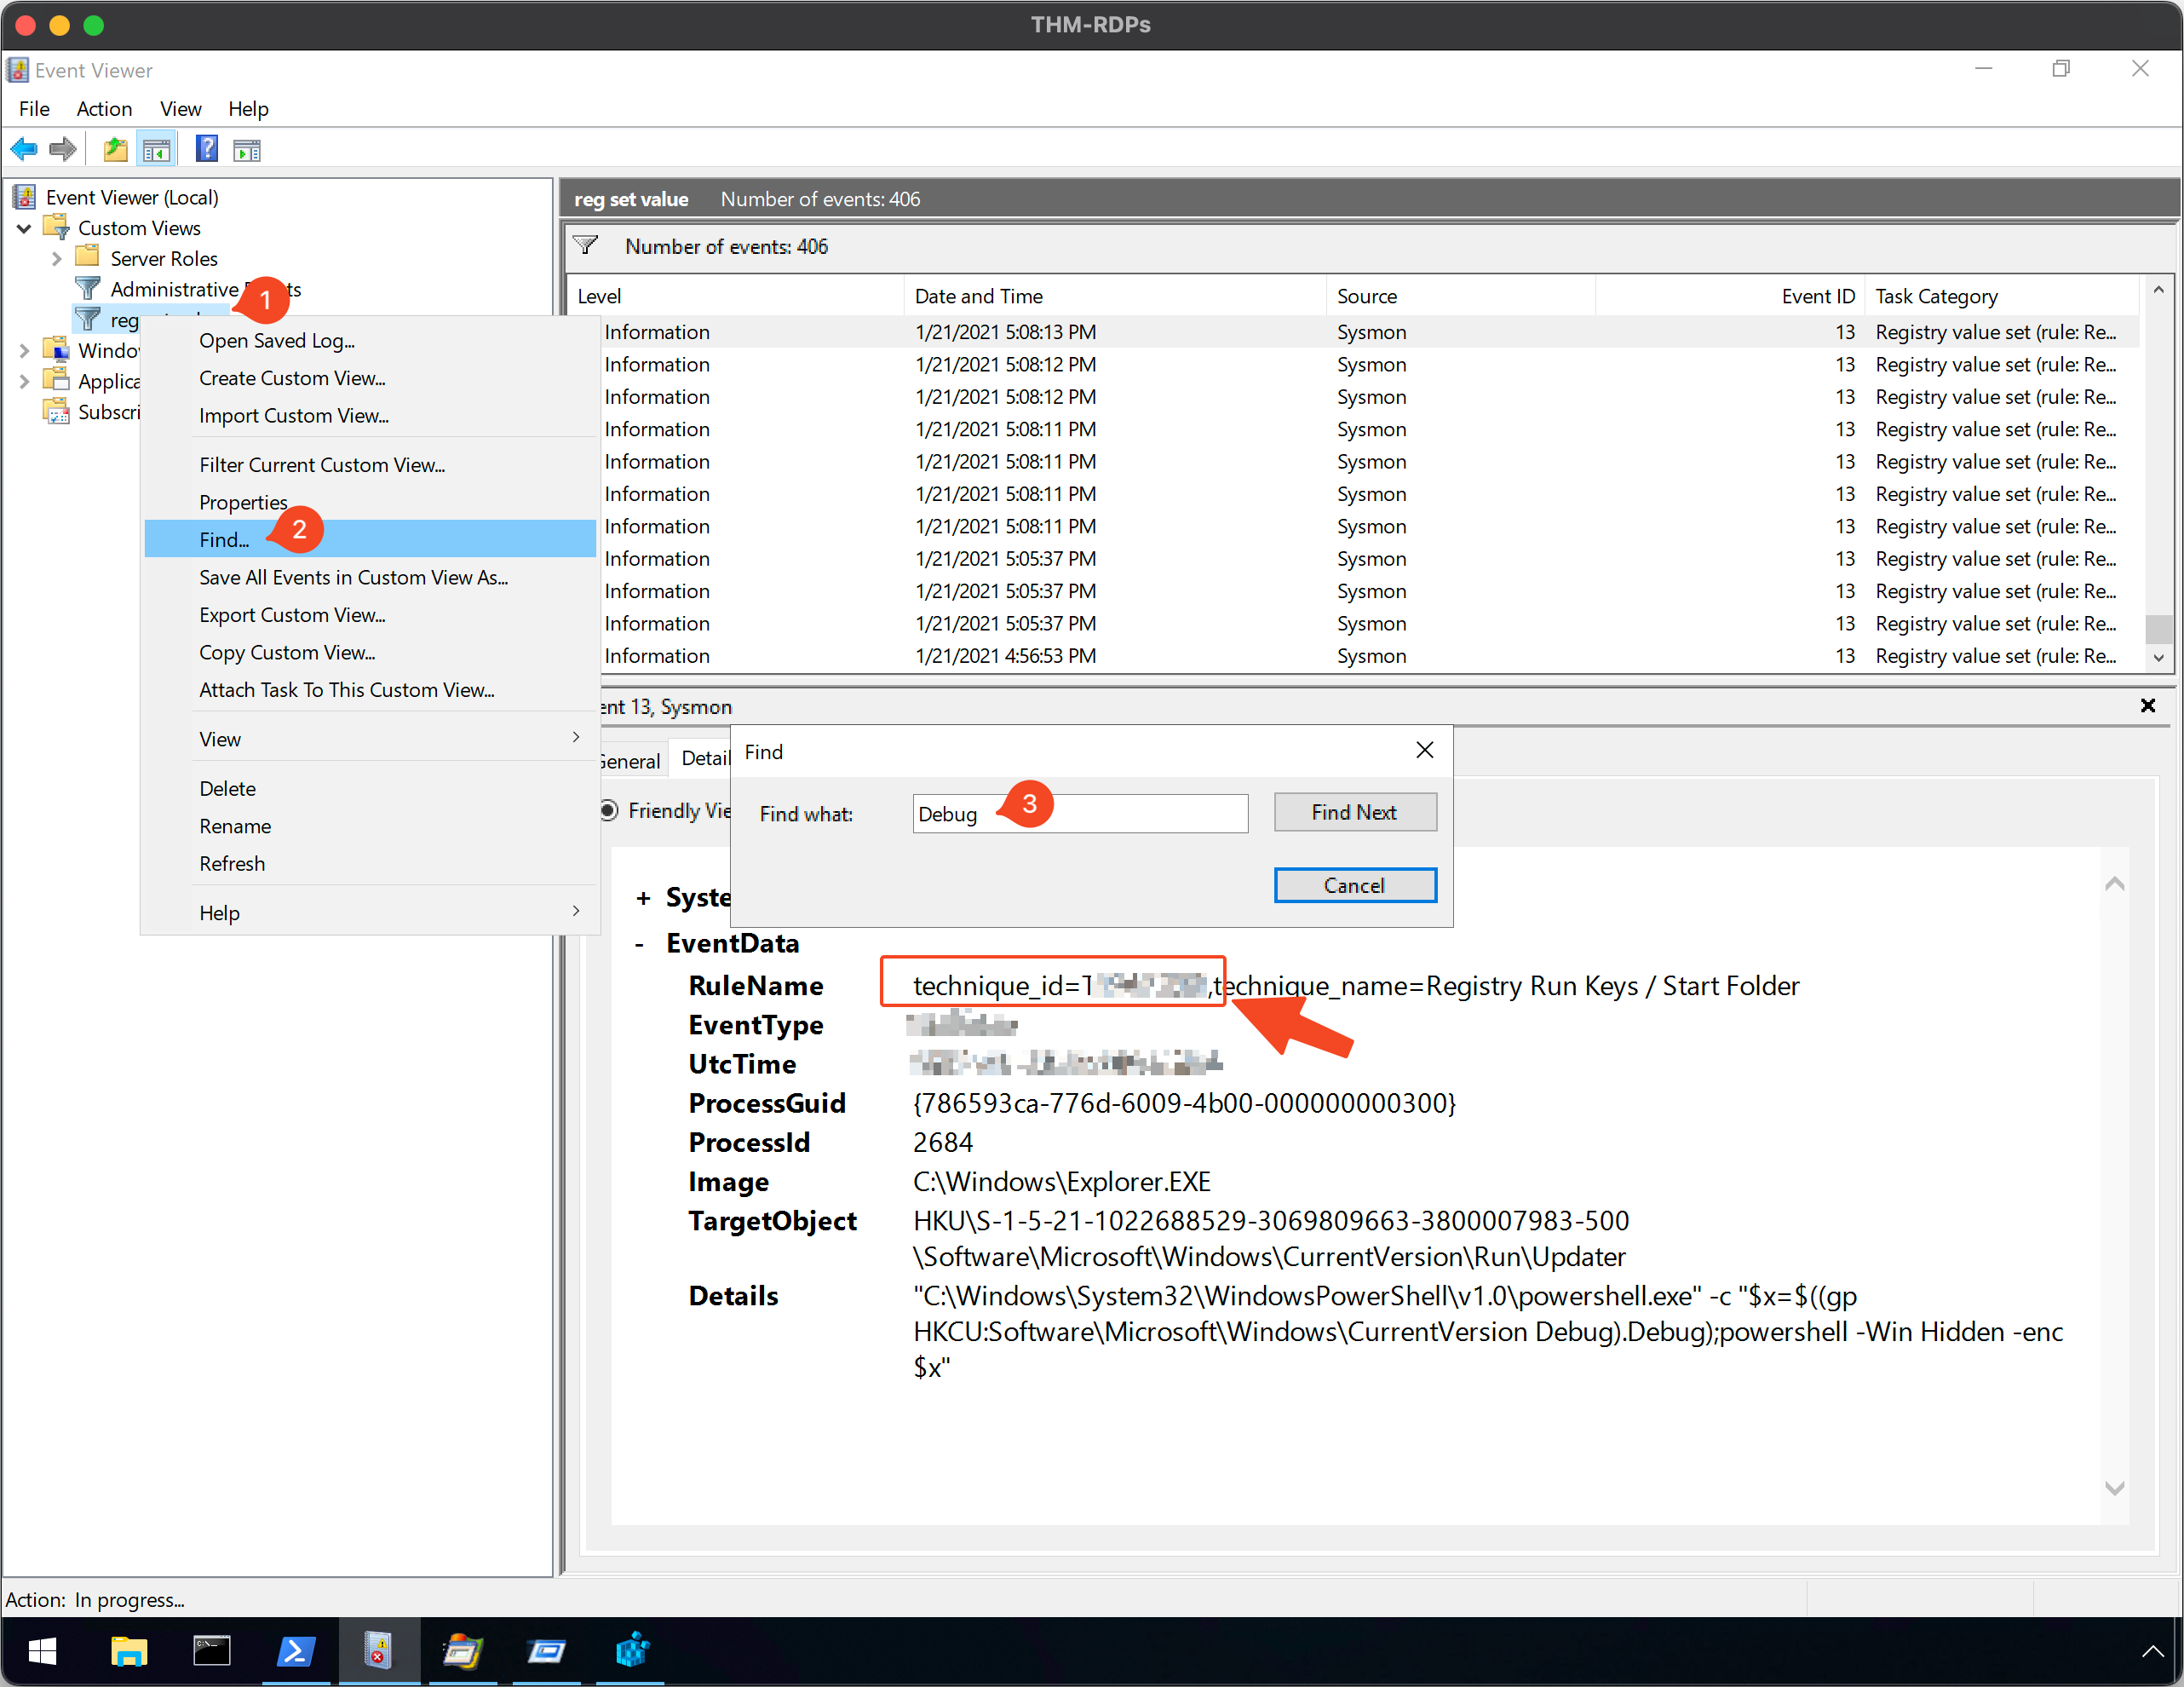Select Server Roles in the tree
The image size is (2184, 1687).
[x=163, y=258]
